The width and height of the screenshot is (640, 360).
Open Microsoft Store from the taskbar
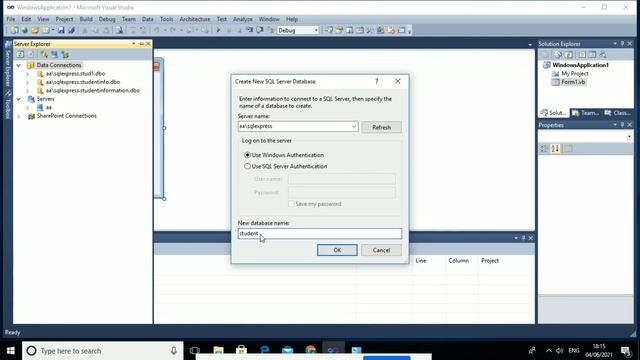(241, 350)
